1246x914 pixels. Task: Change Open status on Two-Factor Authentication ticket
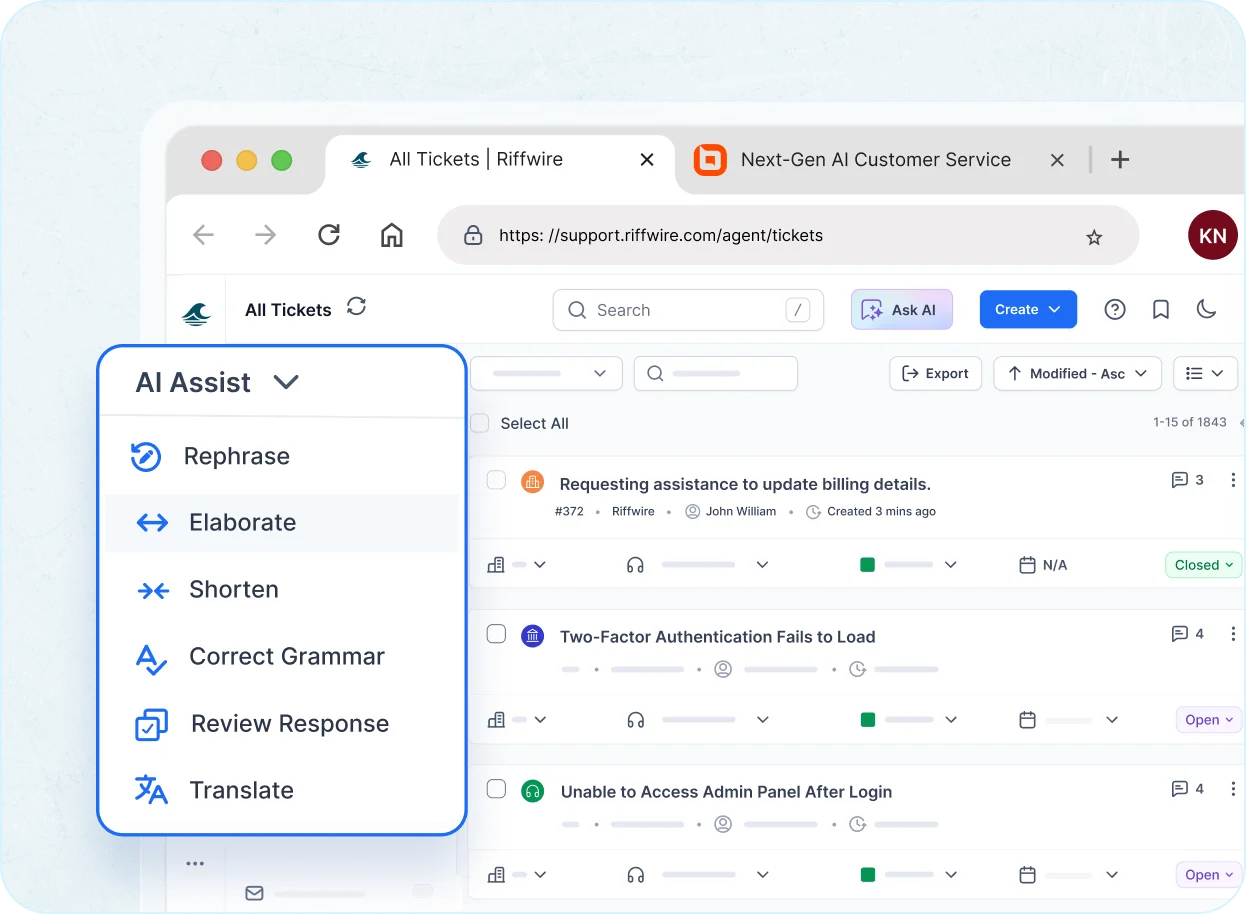point(1208,720)
